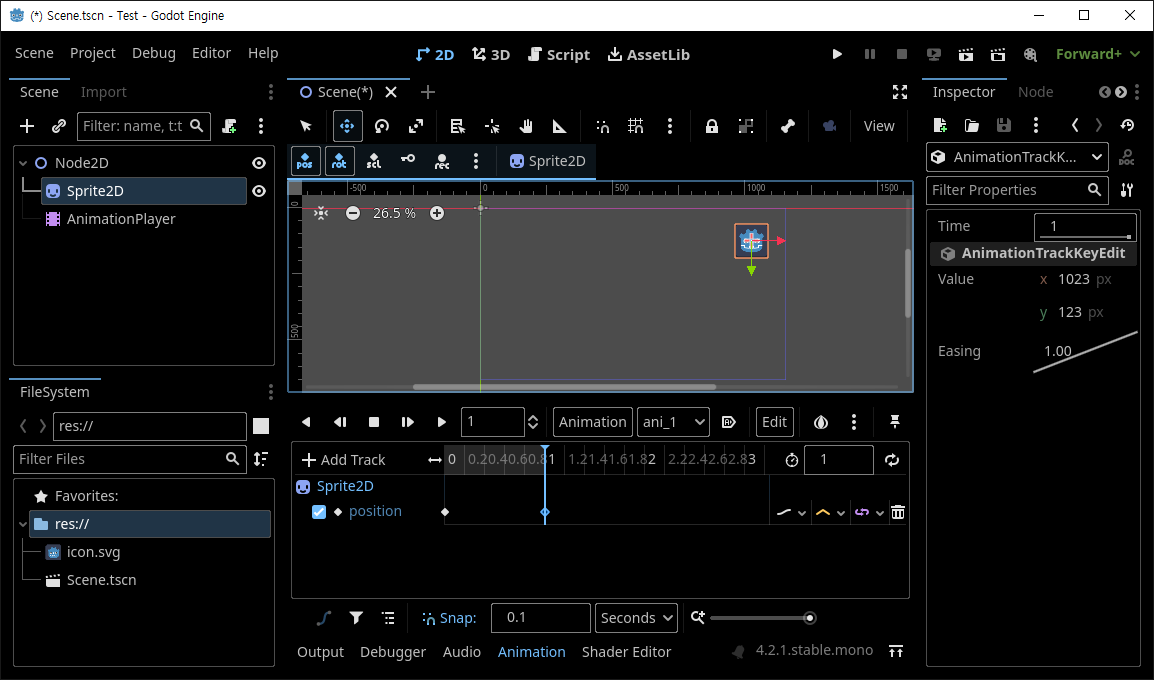Screen dimensions: 1154x680
Task: Click the Easing curve control
Action: (1086, 352)
